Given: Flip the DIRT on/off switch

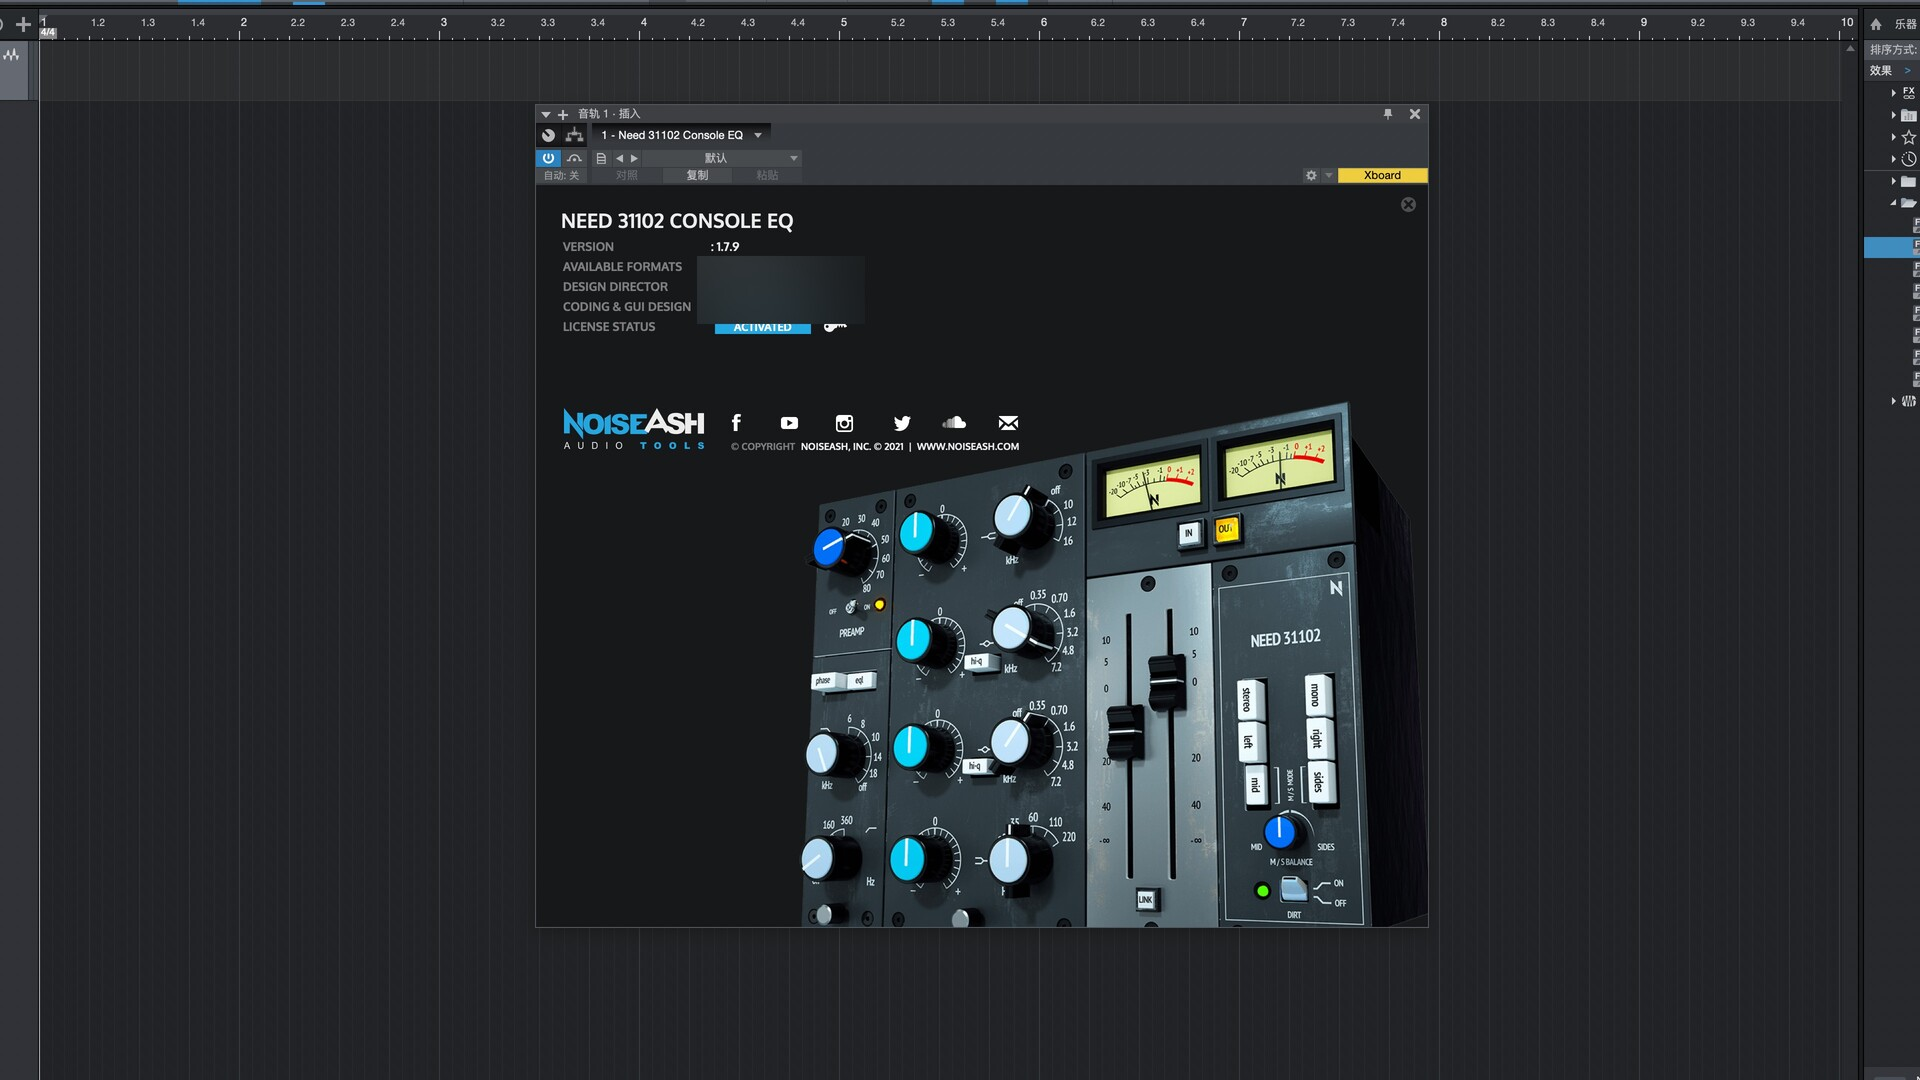Looking at the screenshot, I should click(1294, 889).
